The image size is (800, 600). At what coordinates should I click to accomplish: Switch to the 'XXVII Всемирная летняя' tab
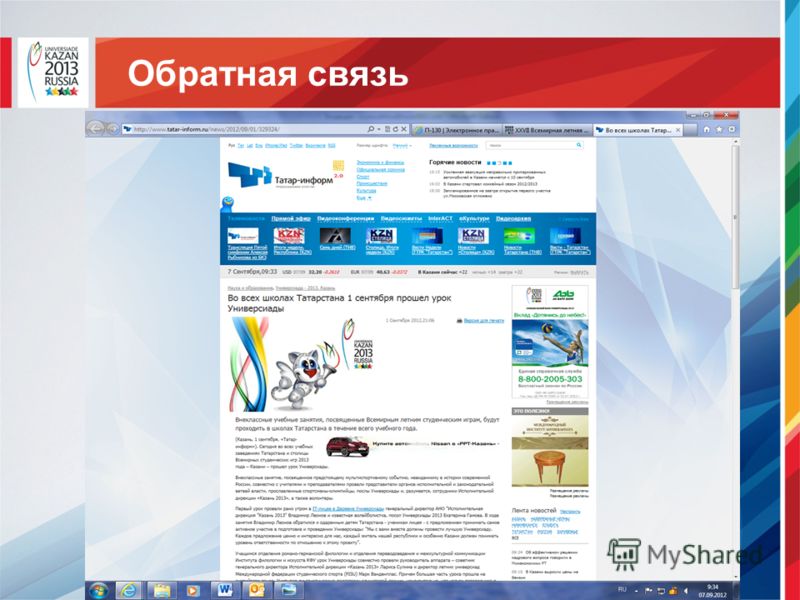pyautogui.click(x=547, y=131)
